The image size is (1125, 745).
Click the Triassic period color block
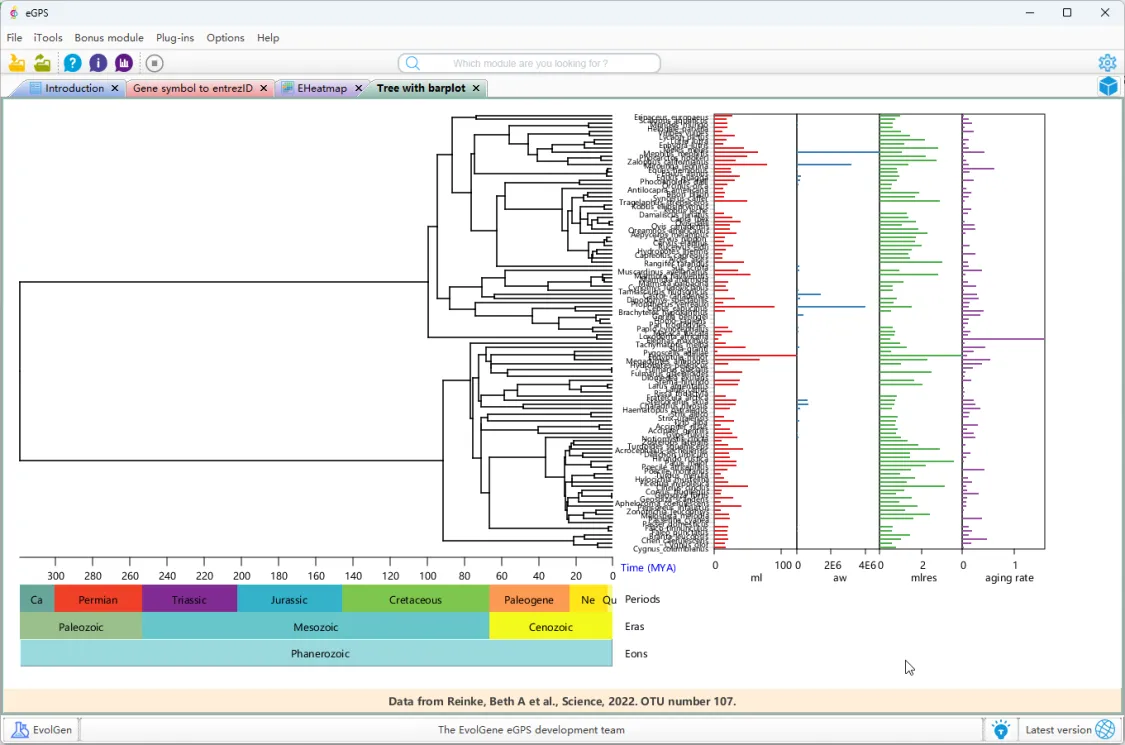[x=189, y=599]
